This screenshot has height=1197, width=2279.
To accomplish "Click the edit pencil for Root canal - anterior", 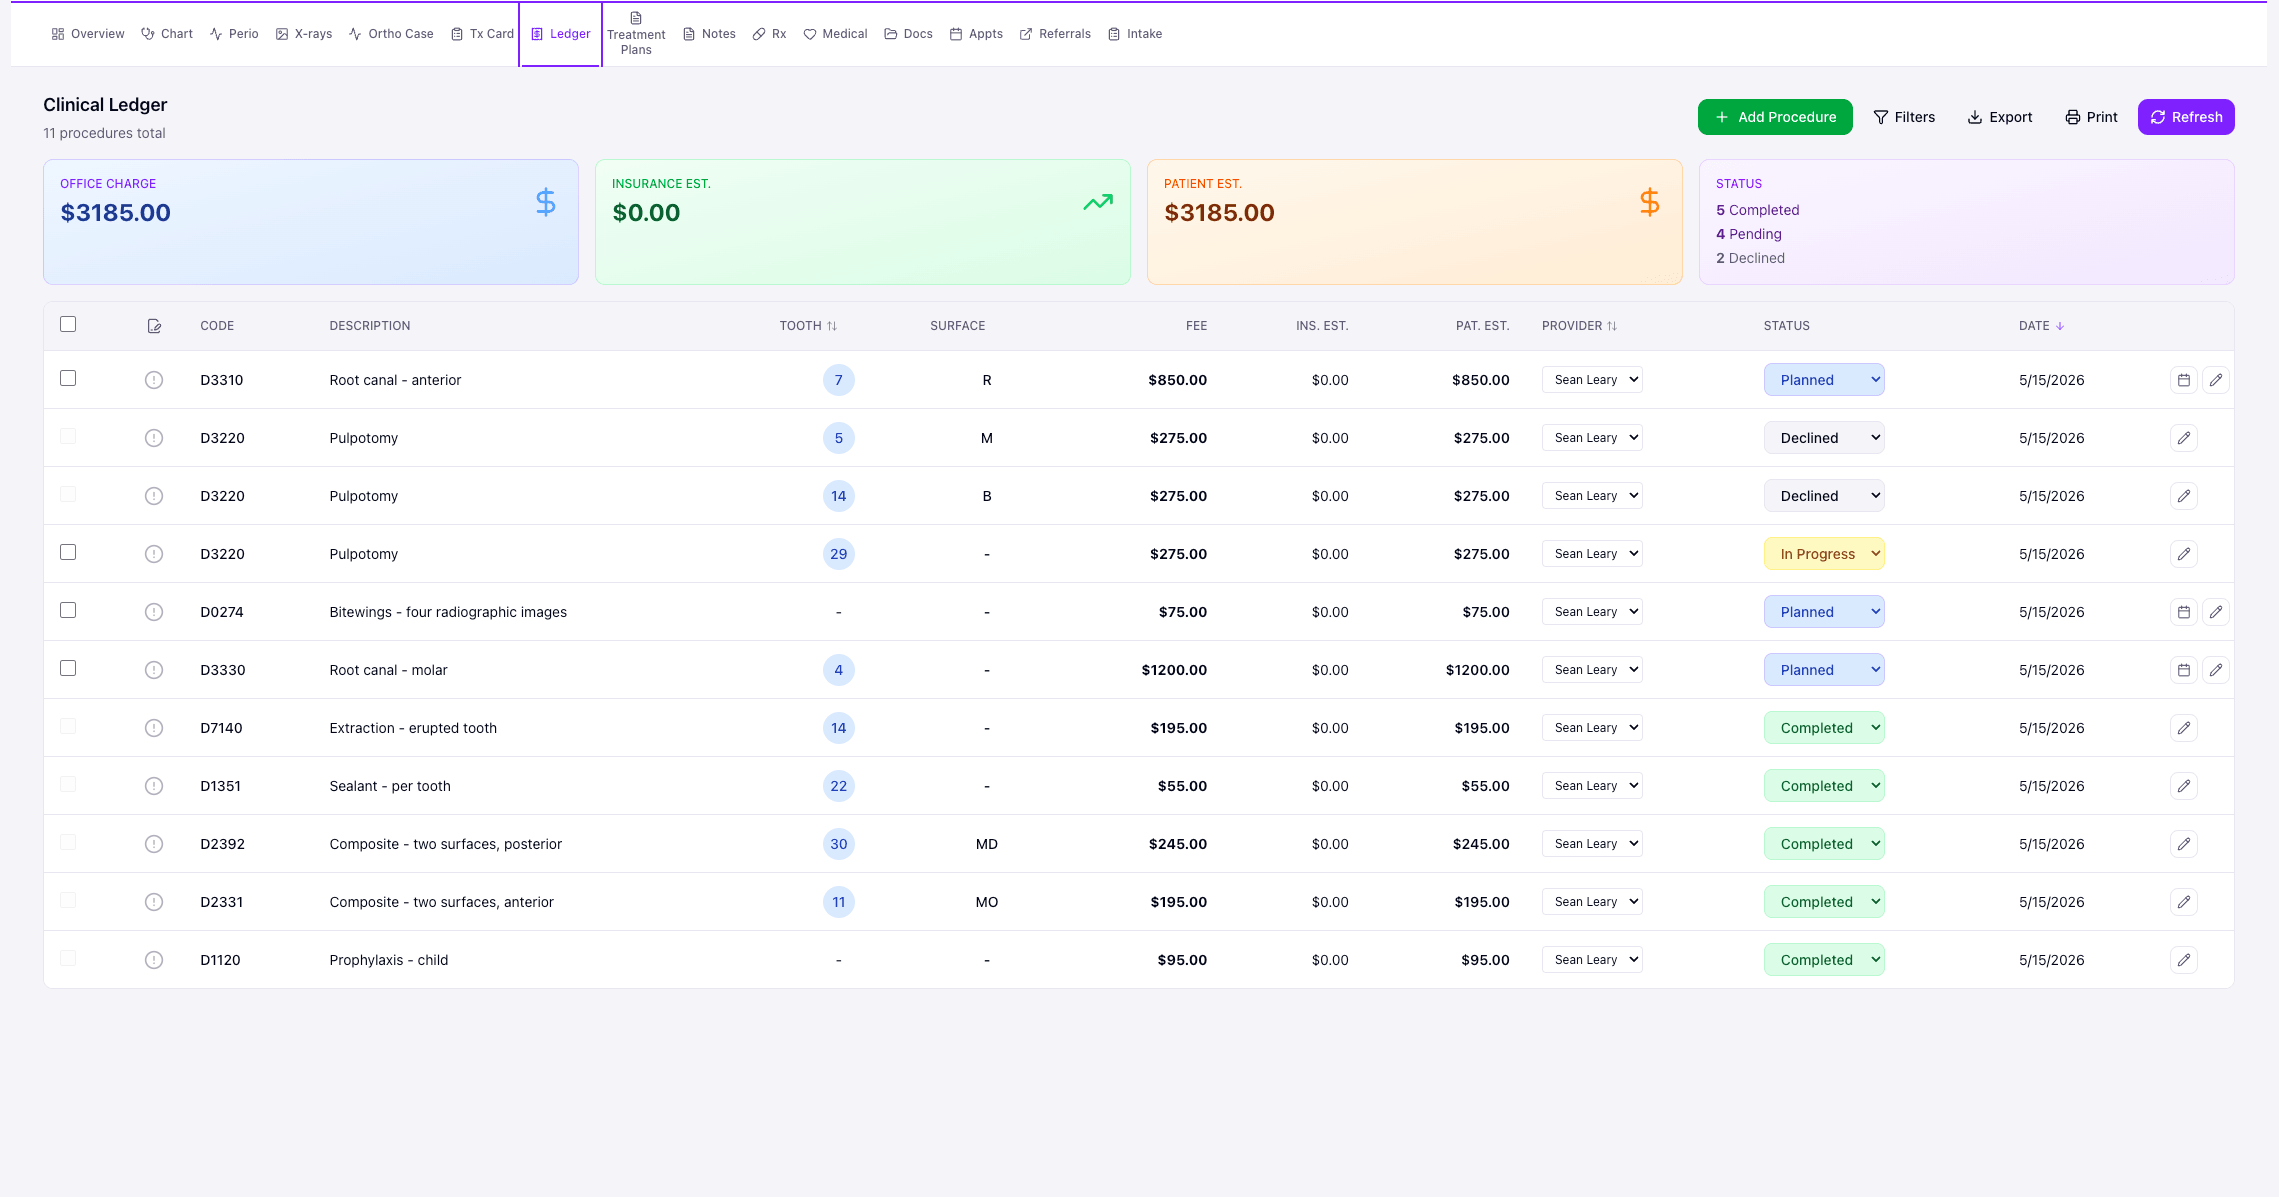I will pyautogui.click(x=2216, y=380).
